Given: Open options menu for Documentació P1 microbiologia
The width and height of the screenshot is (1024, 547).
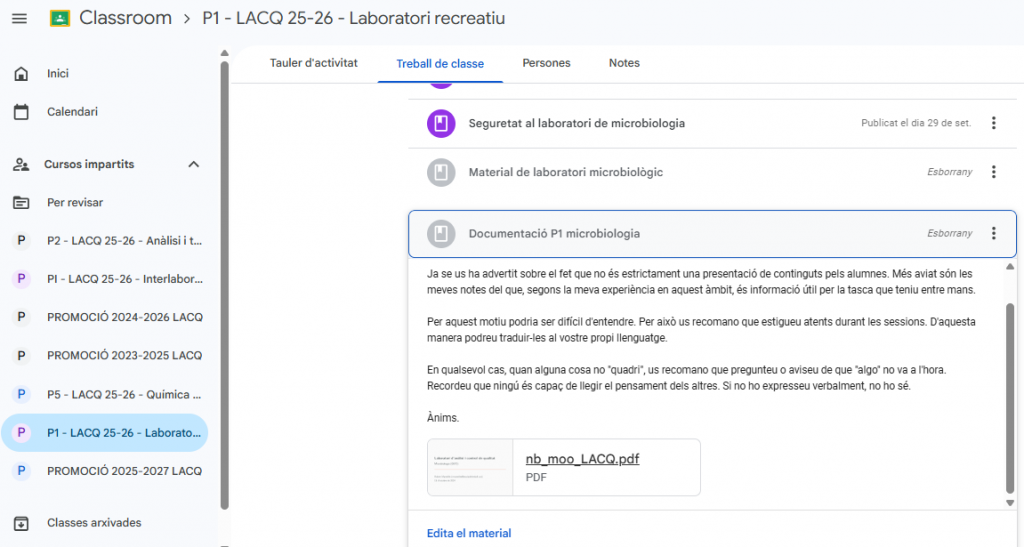Looking at the screenshot, I should 993,234.
